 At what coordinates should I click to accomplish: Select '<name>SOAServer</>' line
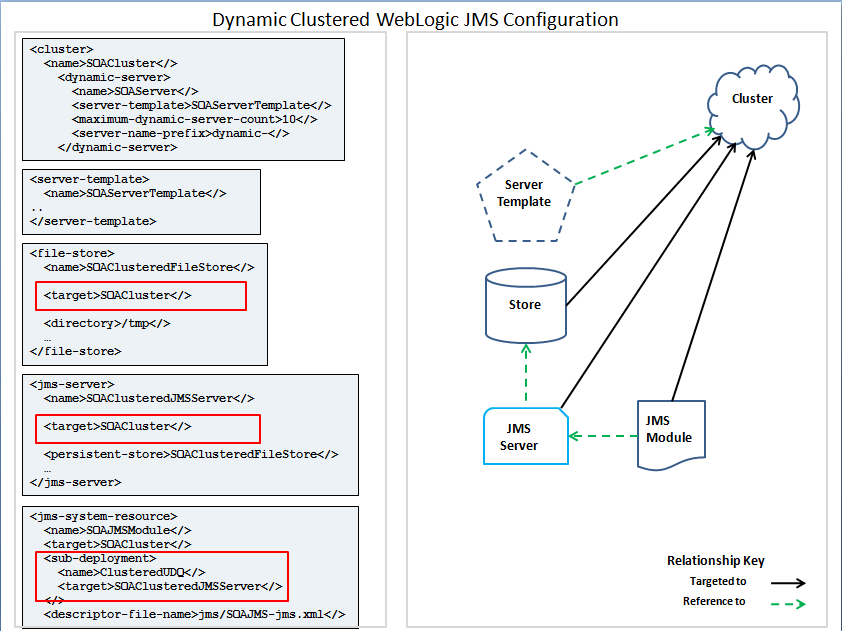coord(135,91)
